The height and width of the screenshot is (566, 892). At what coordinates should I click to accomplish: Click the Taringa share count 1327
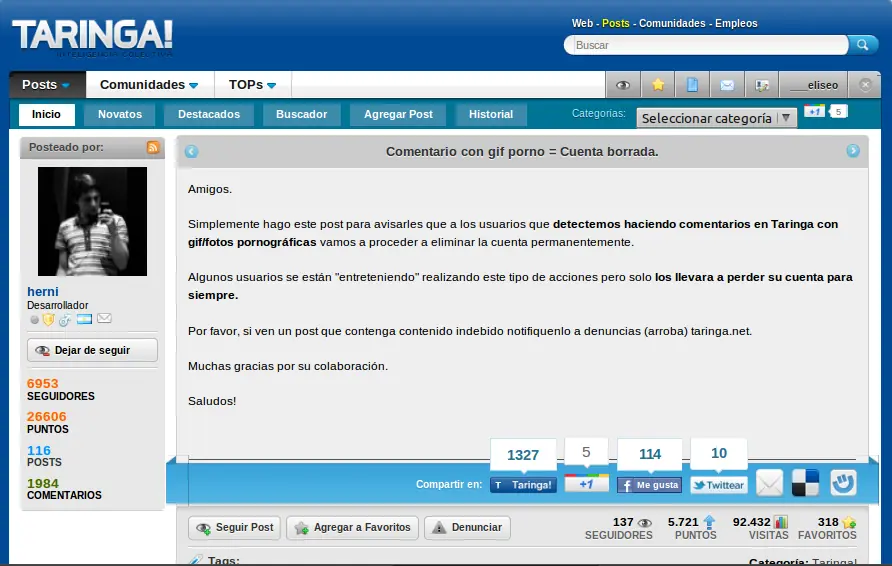click(x=523, y=455)
